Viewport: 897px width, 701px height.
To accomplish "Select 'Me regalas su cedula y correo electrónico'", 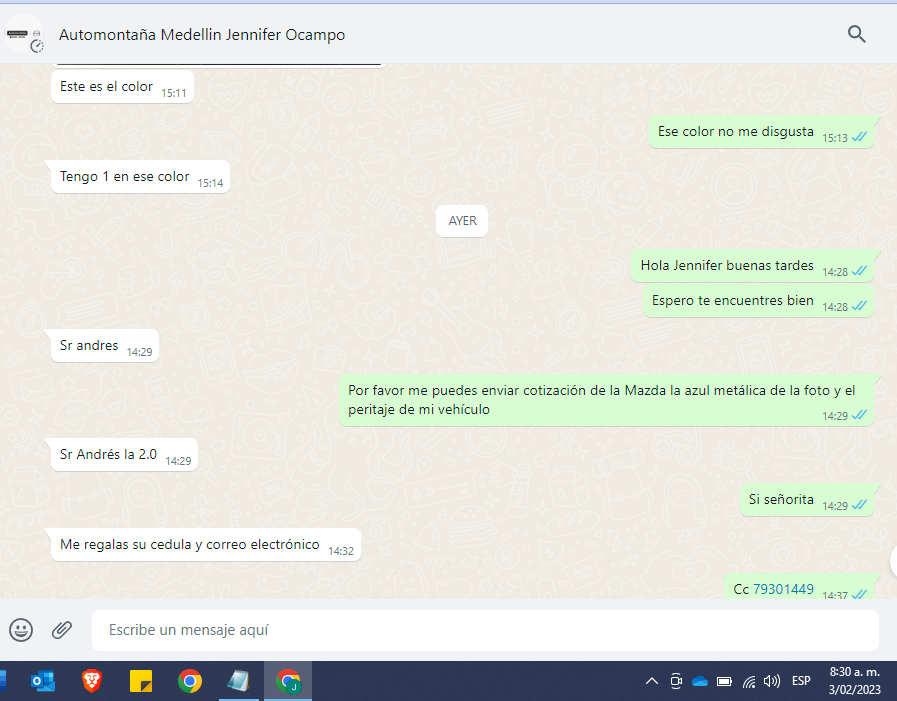I will tap(206, 545).
